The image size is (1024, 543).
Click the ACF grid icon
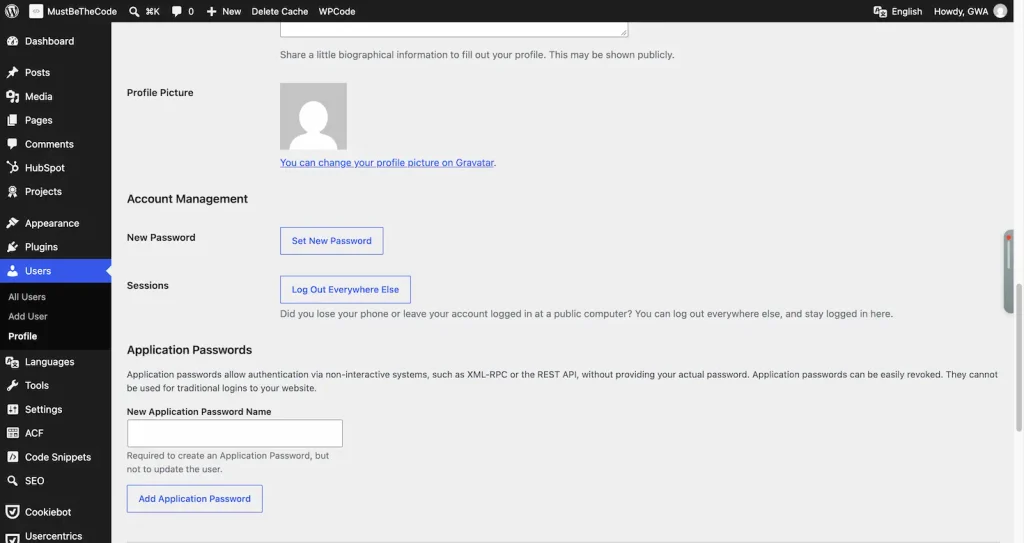(x=12, y=433)
